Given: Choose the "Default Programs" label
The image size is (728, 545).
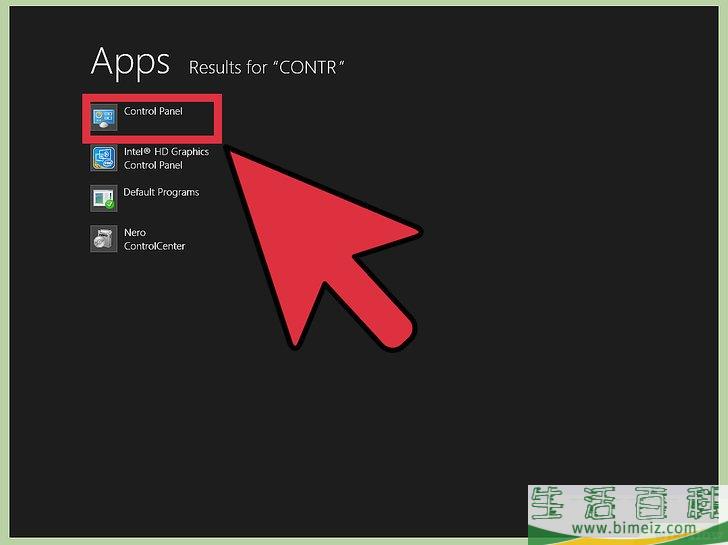Looking at the screenshot, I should [161, 192].
